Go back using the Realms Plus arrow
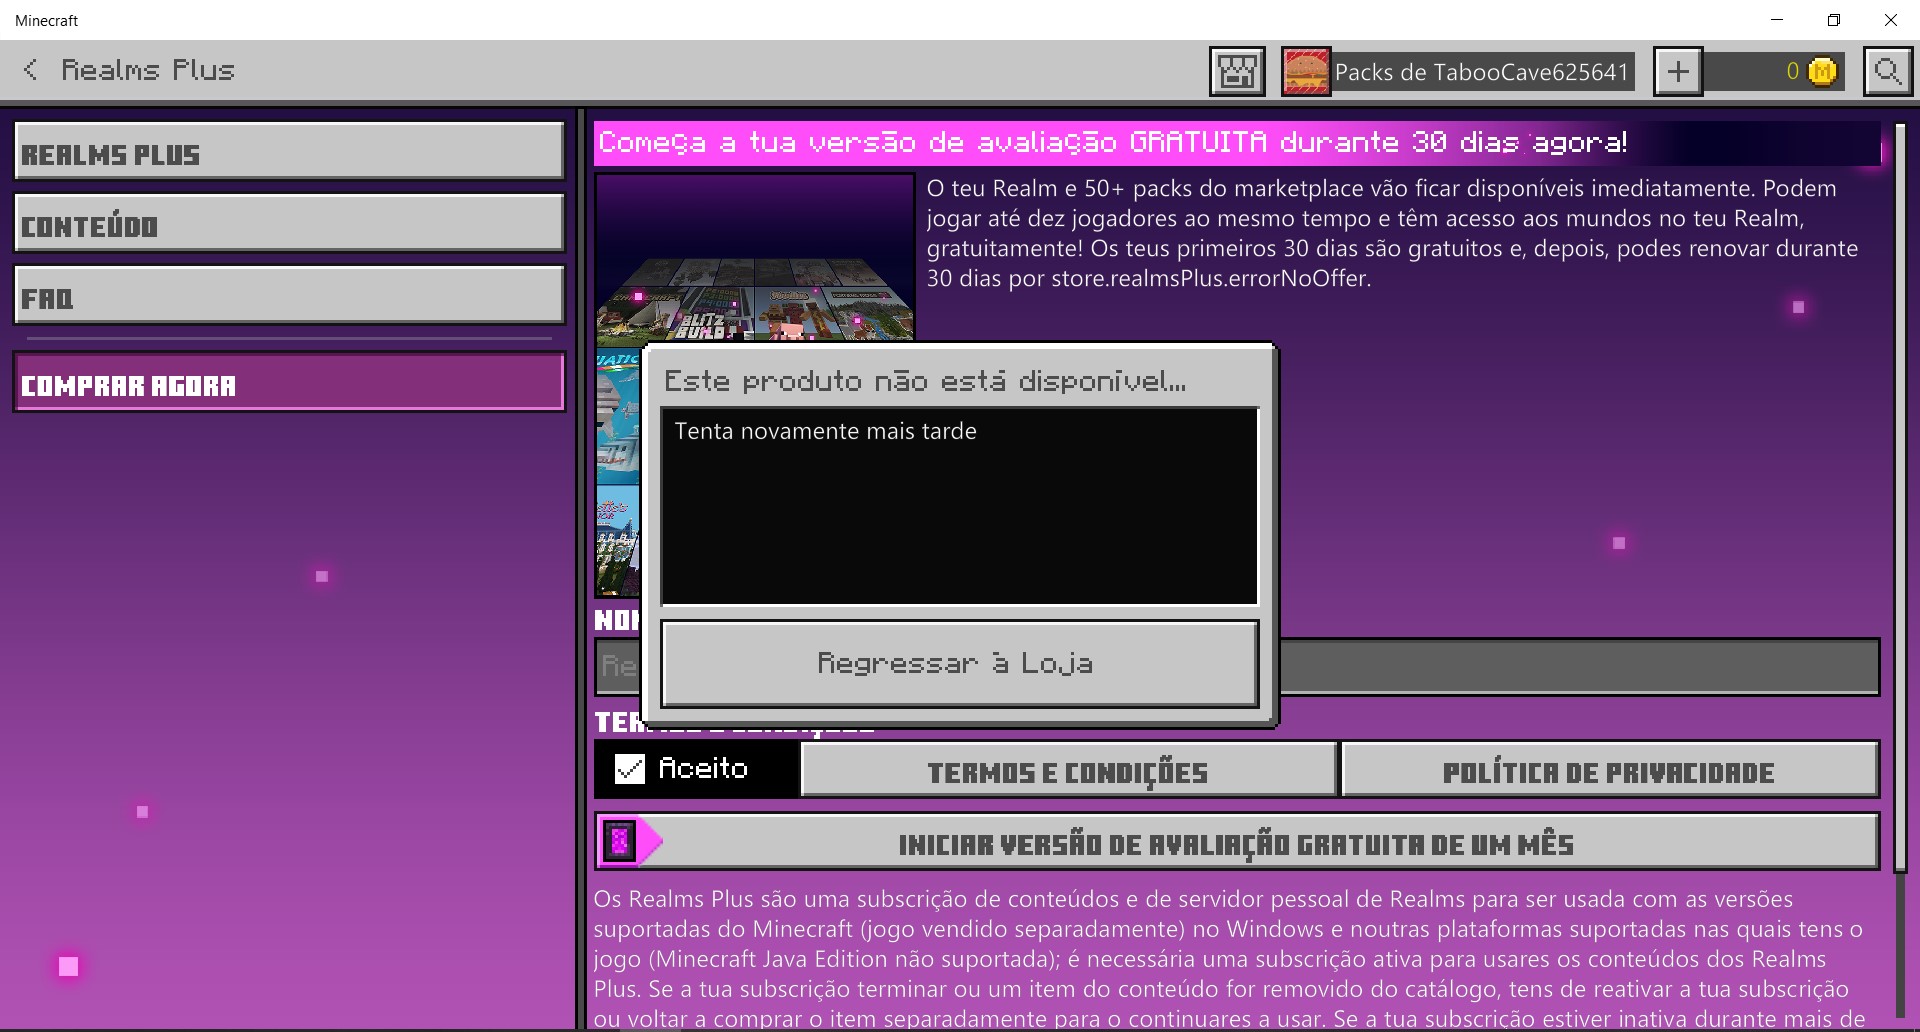 31,70
